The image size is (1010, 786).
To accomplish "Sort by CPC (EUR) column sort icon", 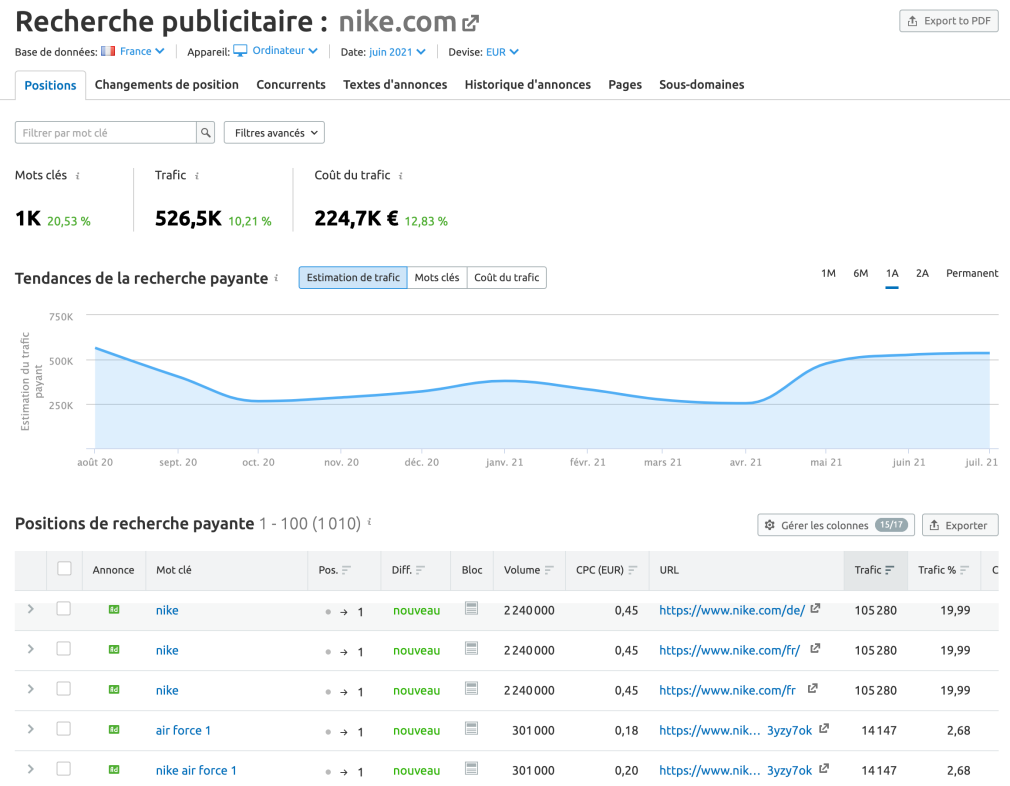I will 633,570.
